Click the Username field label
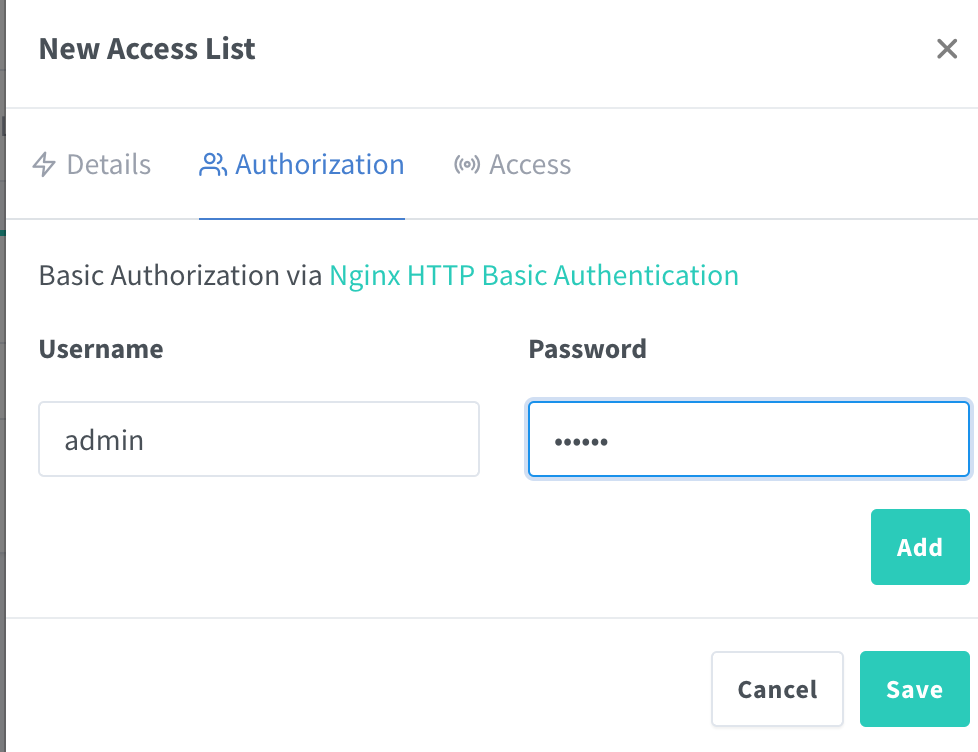 click(x=101, y=349)
